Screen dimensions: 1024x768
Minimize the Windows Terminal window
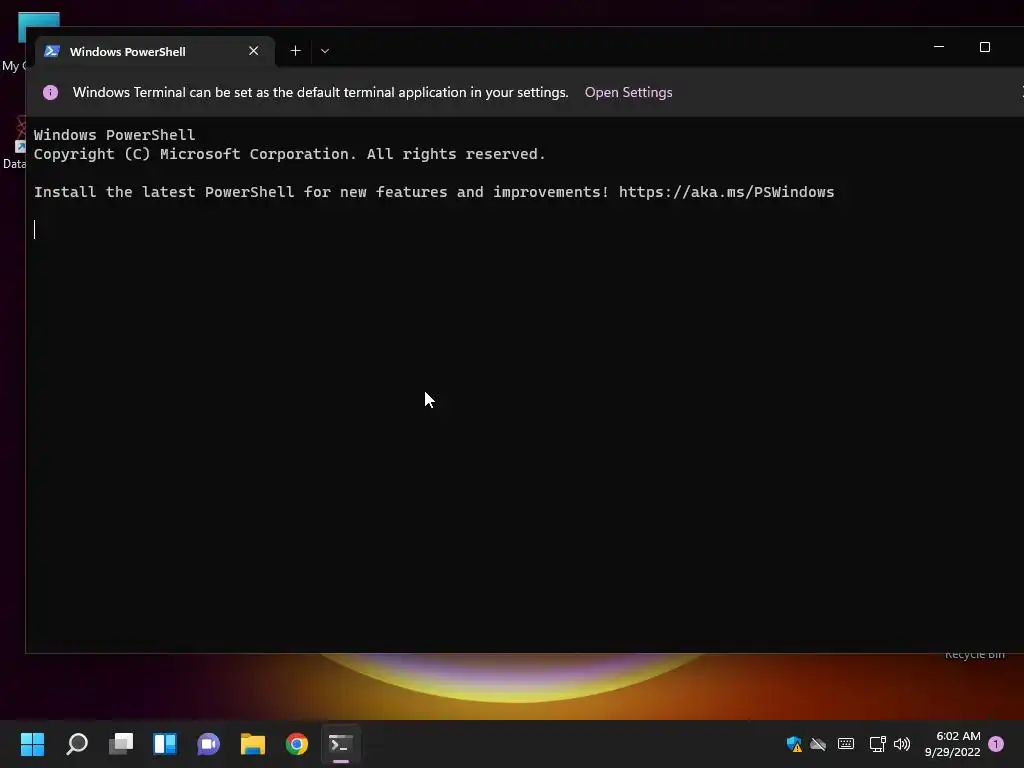pyautogui.click(x=939, y=47)
